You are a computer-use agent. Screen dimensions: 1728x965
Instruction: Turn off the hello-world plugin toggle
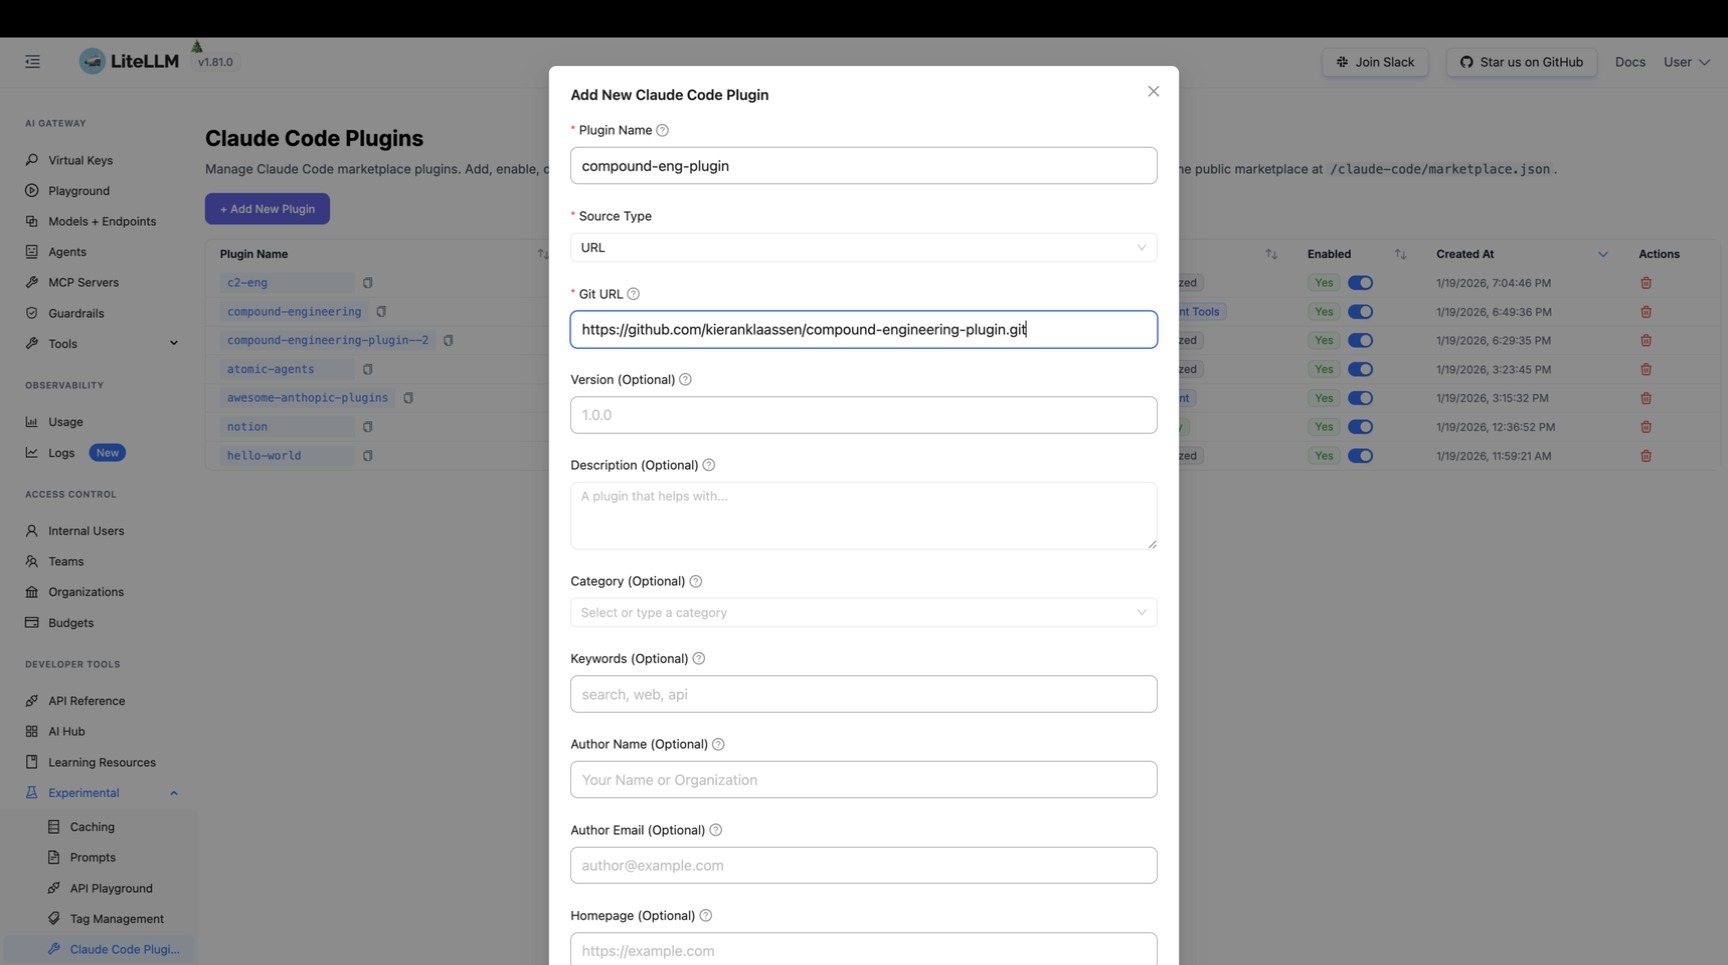pyautogui.click(x=1360, y=456)
